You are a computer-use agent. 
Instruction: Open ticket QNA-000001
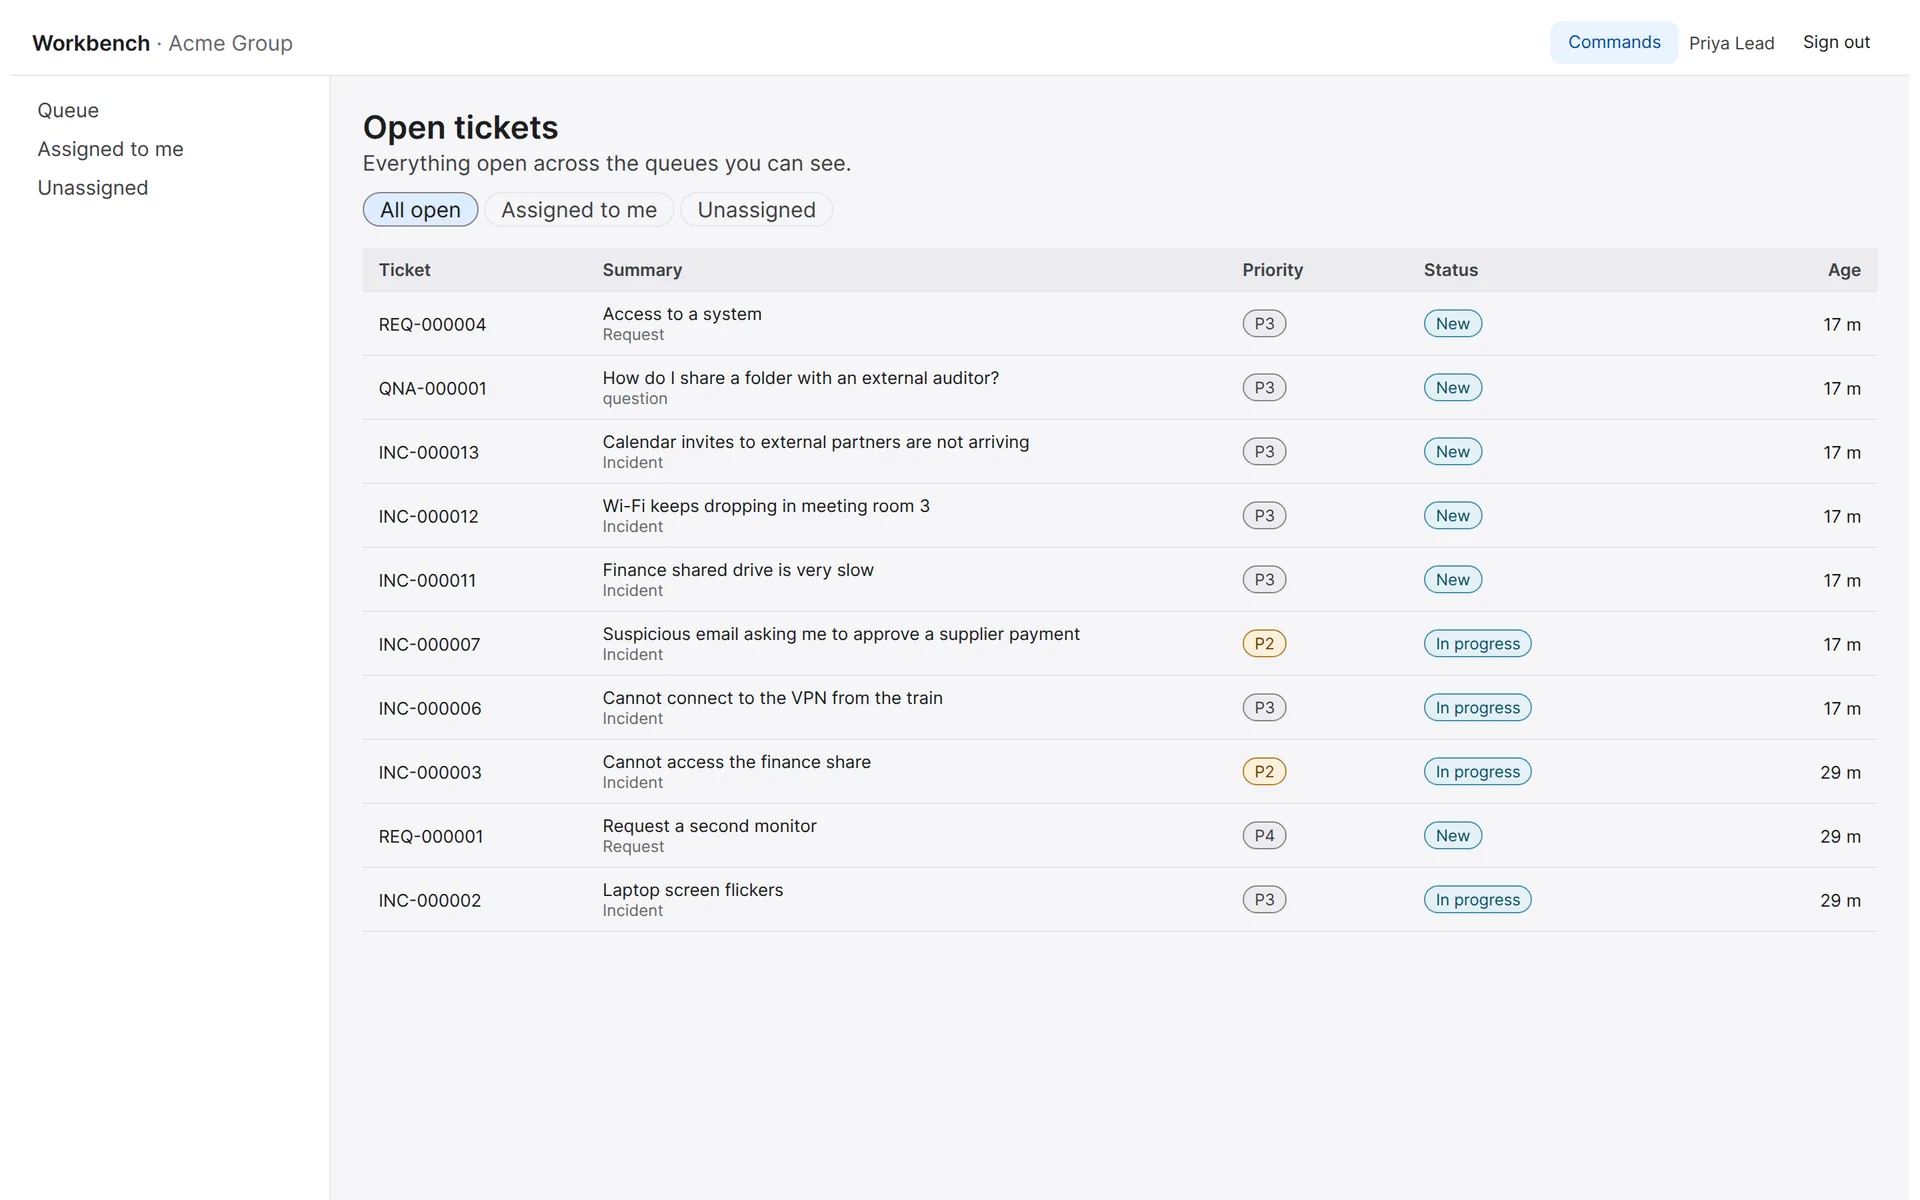[432, 388]
